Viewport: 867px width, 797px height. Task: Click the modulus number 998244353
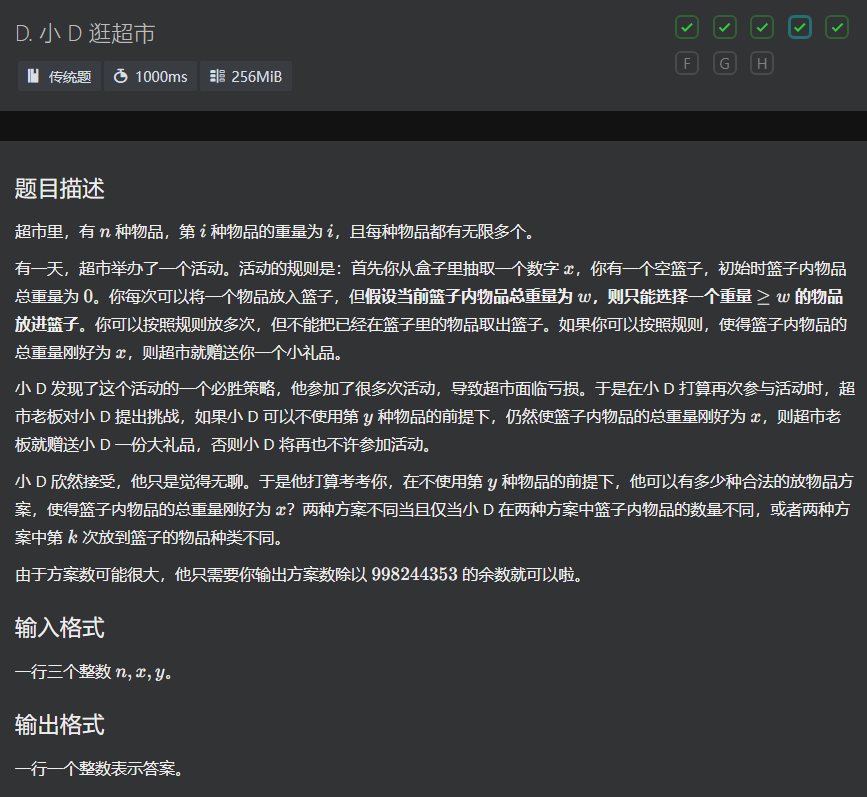(x=414, y=575)
